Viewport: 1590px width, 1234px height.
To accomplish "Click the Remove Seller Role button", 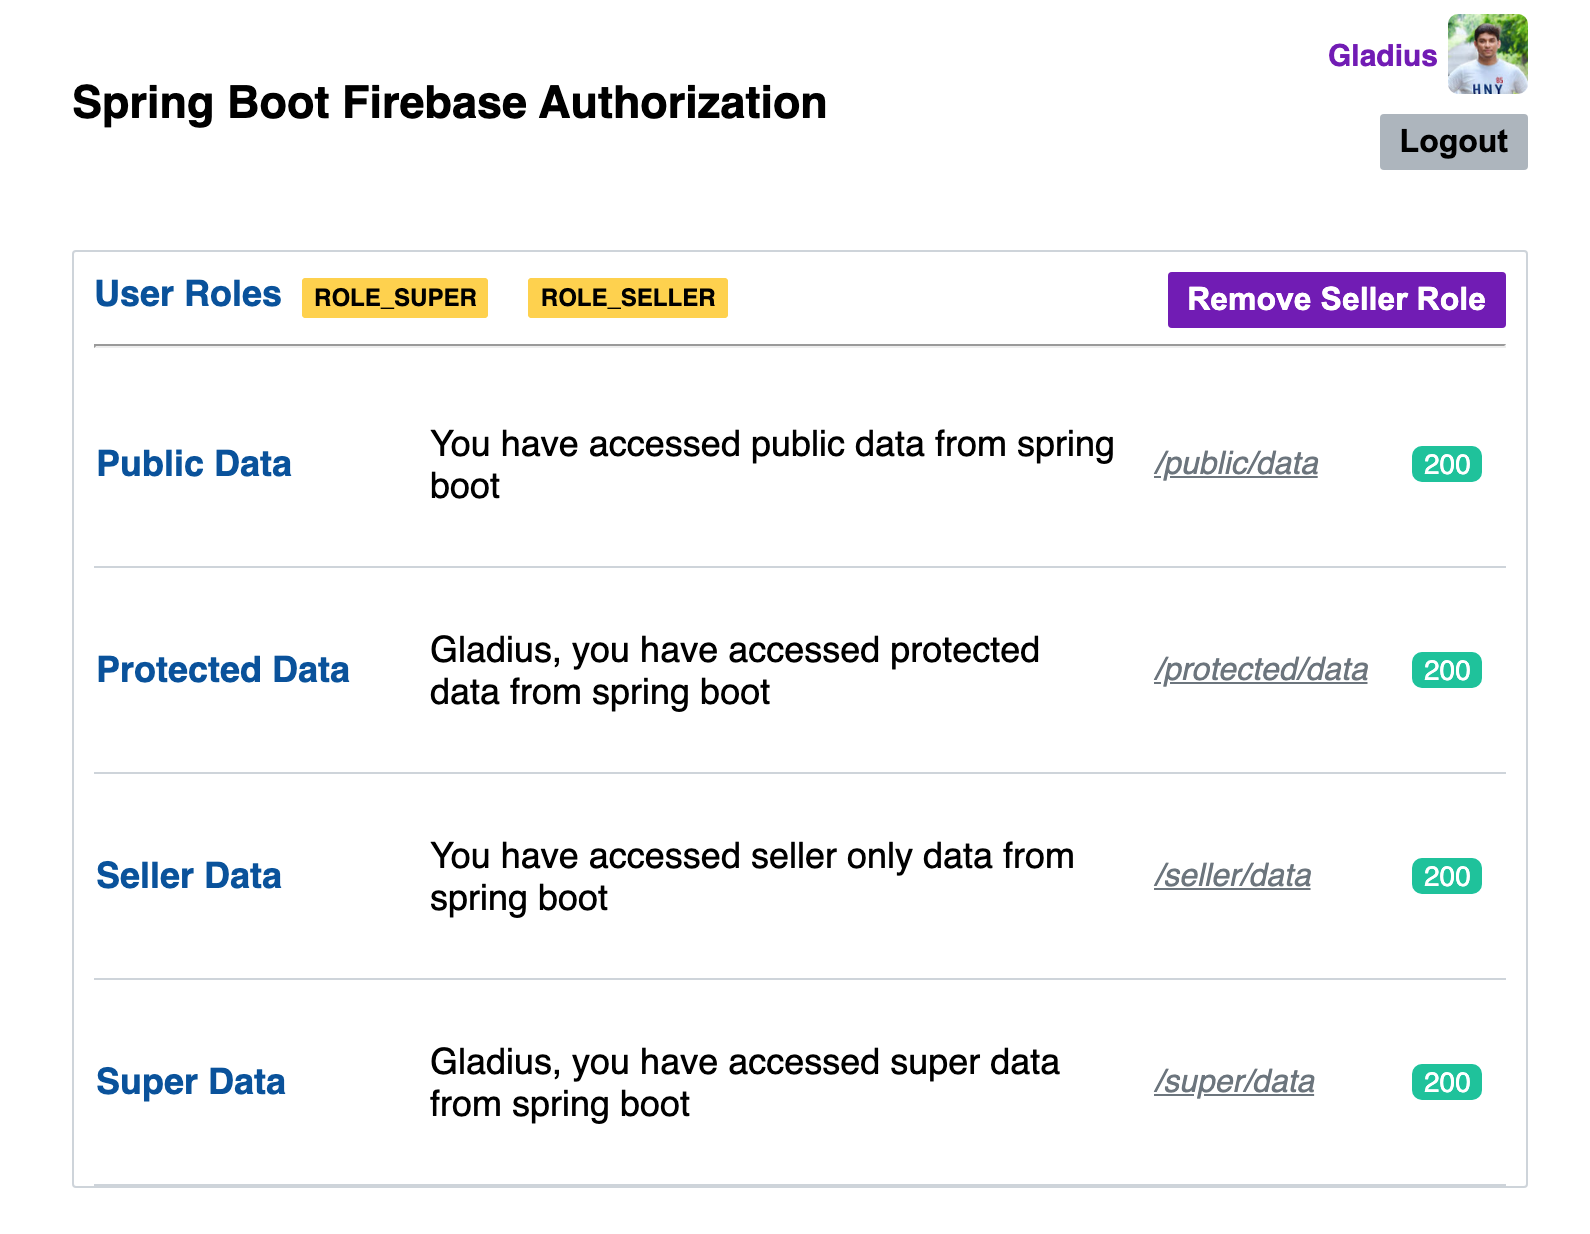I will click(1336, 299).
